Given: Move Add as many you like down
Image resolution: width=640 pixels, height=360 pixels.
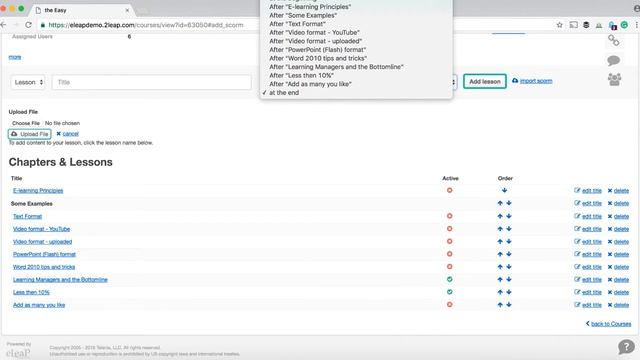Looking at the screenshot, I should click(x=509, y=304).
